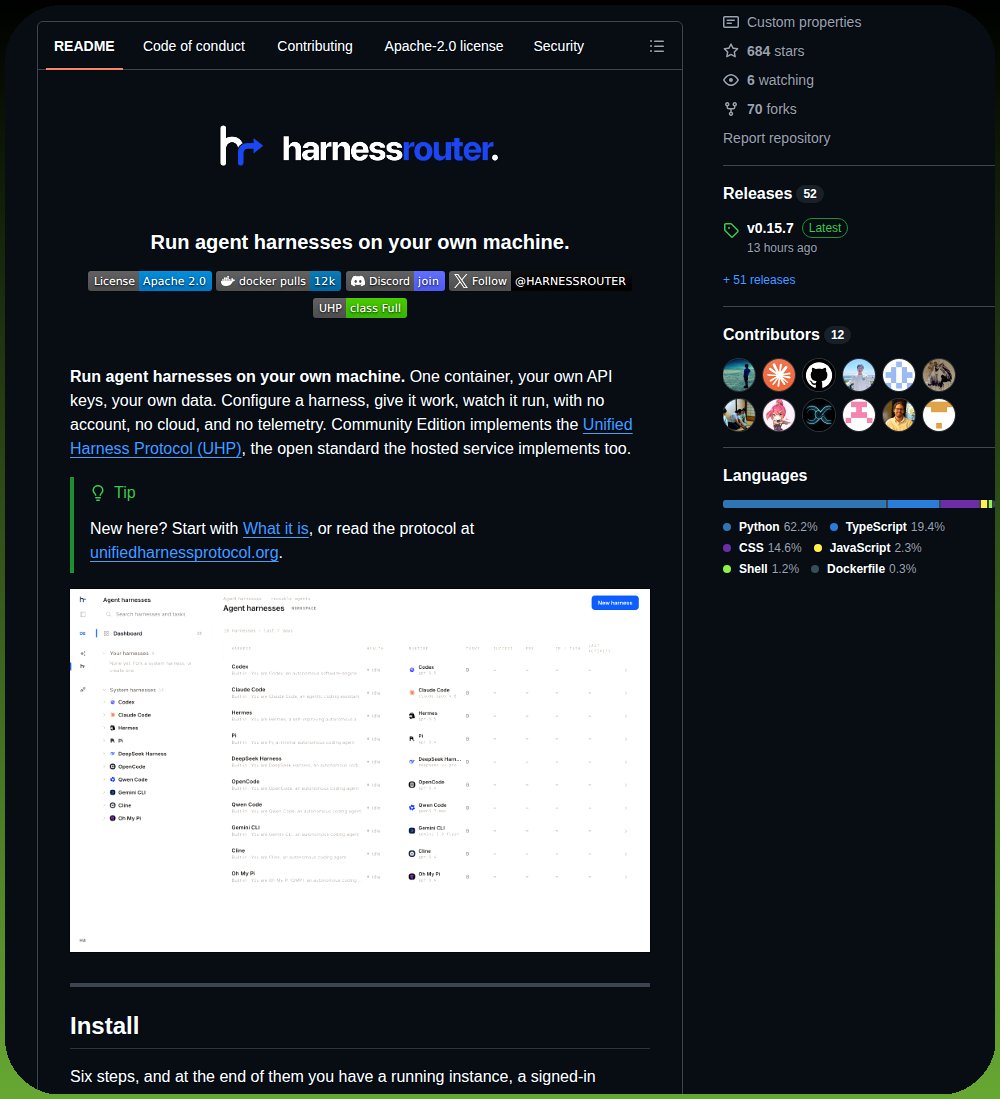
Task: Open first avatar in second contributor row
Action: click(739, 415)
